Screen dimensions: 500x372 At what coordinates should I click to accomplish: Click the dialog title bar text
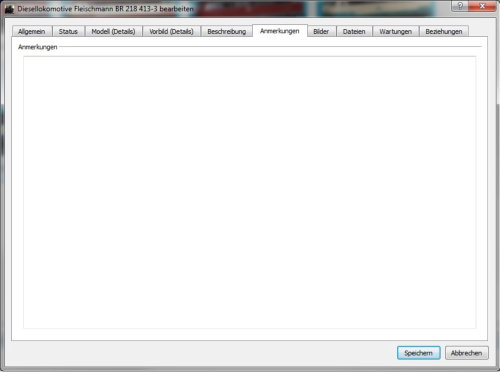coord(105,9)
